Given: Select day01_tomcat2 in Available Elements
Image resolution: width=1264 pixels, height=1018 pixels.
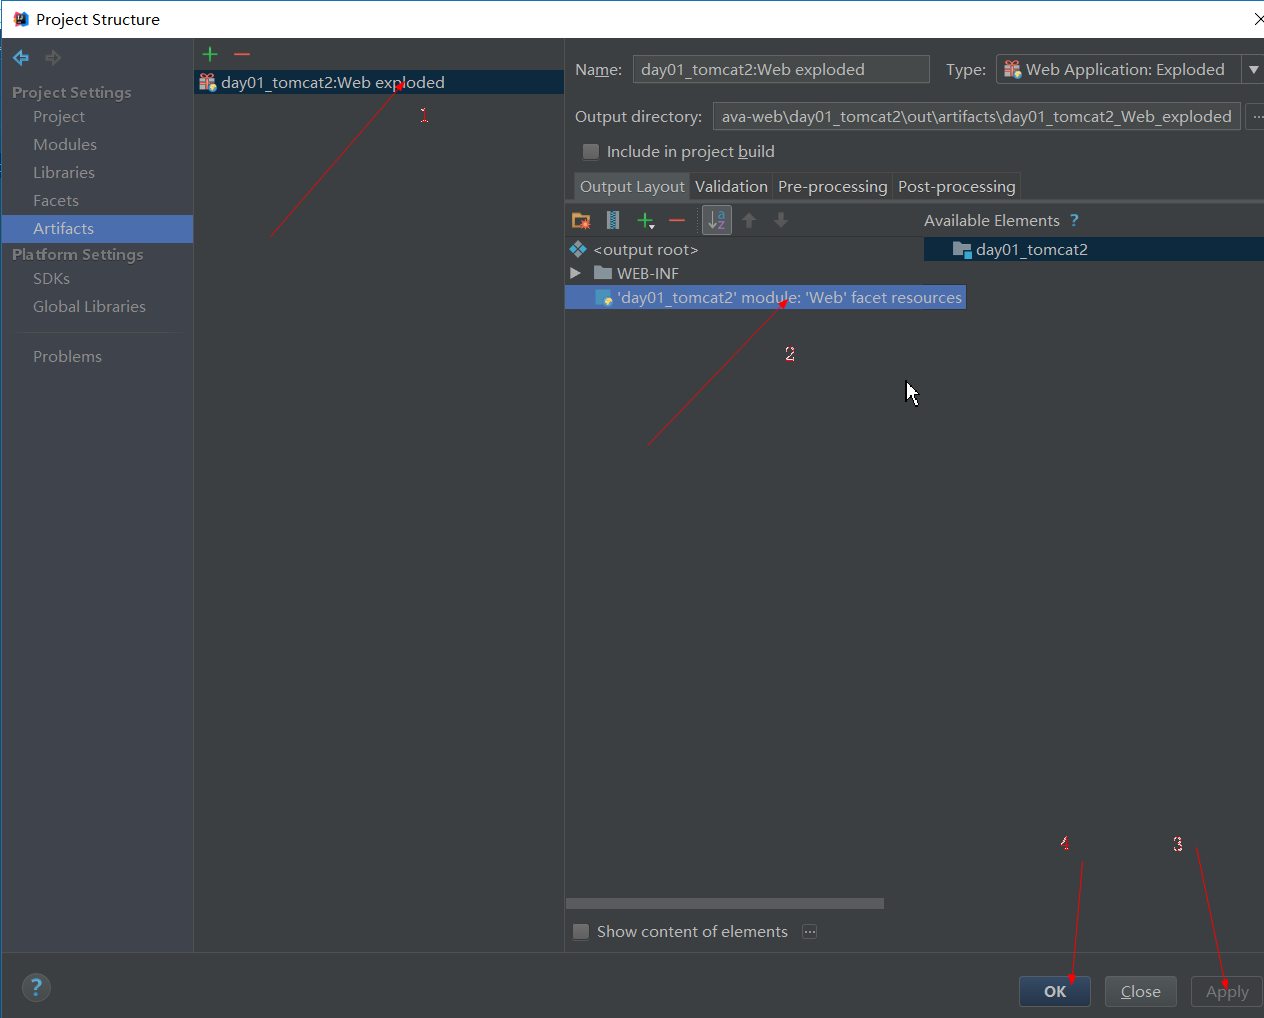Looking at the screenshot, I should pos(1031,250).
